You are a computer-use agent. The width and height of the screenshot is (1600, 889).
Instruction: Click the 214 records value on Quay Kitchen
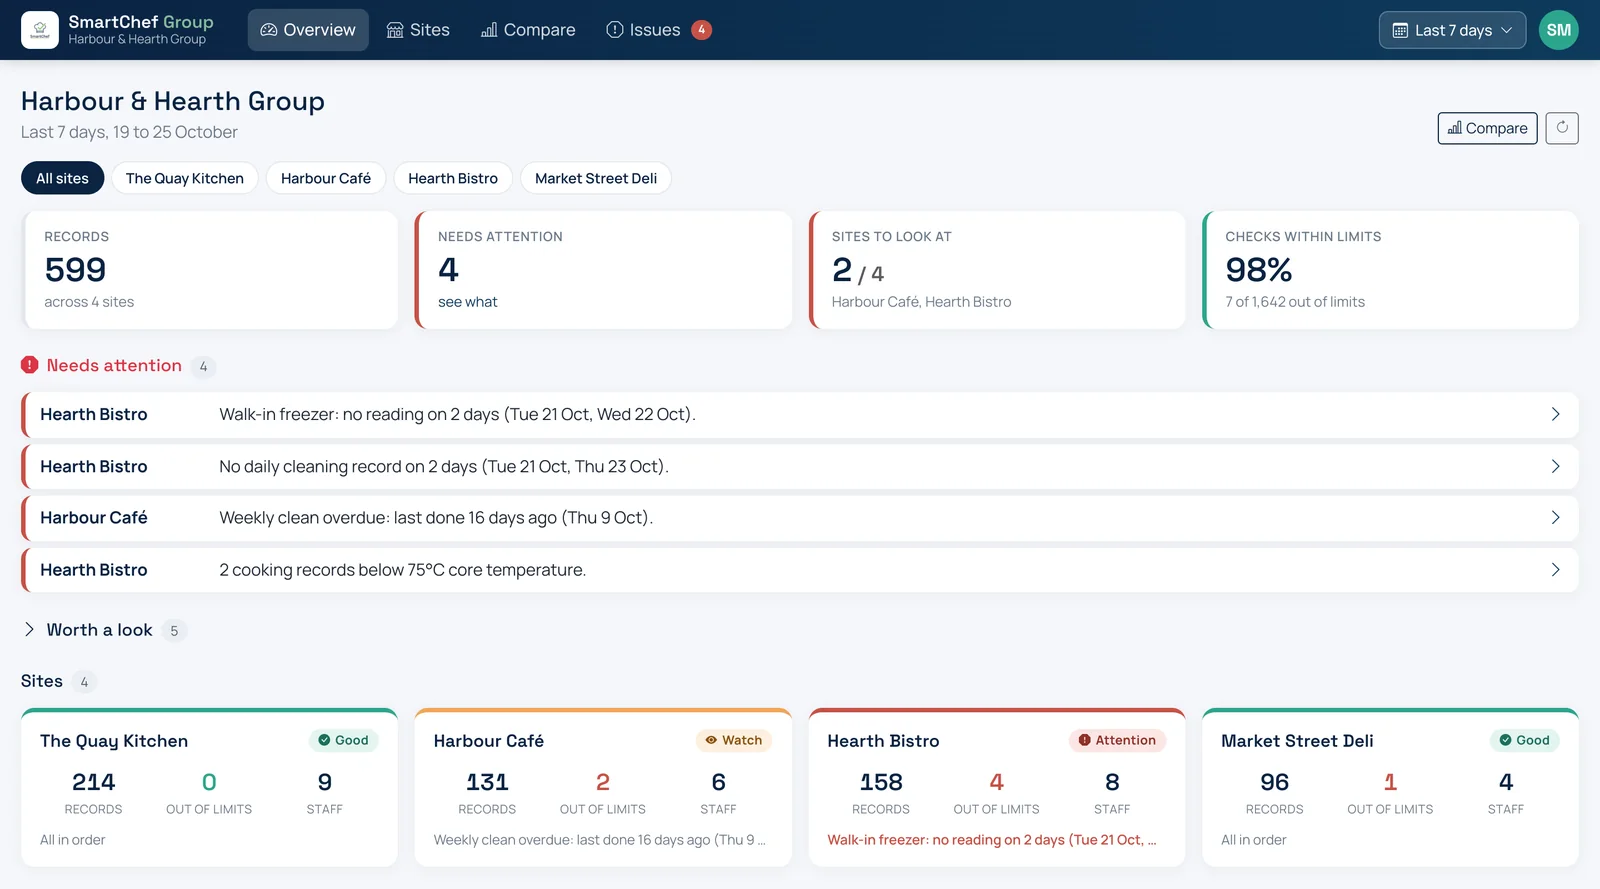[x=93, y=782]
